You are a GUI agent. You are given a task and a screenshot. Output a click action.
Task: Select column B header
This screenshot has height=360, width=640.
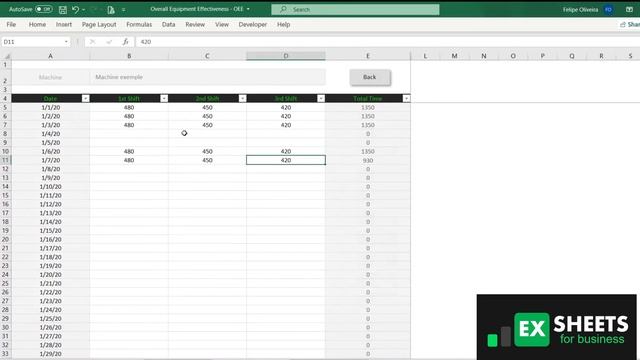[129, 56]
